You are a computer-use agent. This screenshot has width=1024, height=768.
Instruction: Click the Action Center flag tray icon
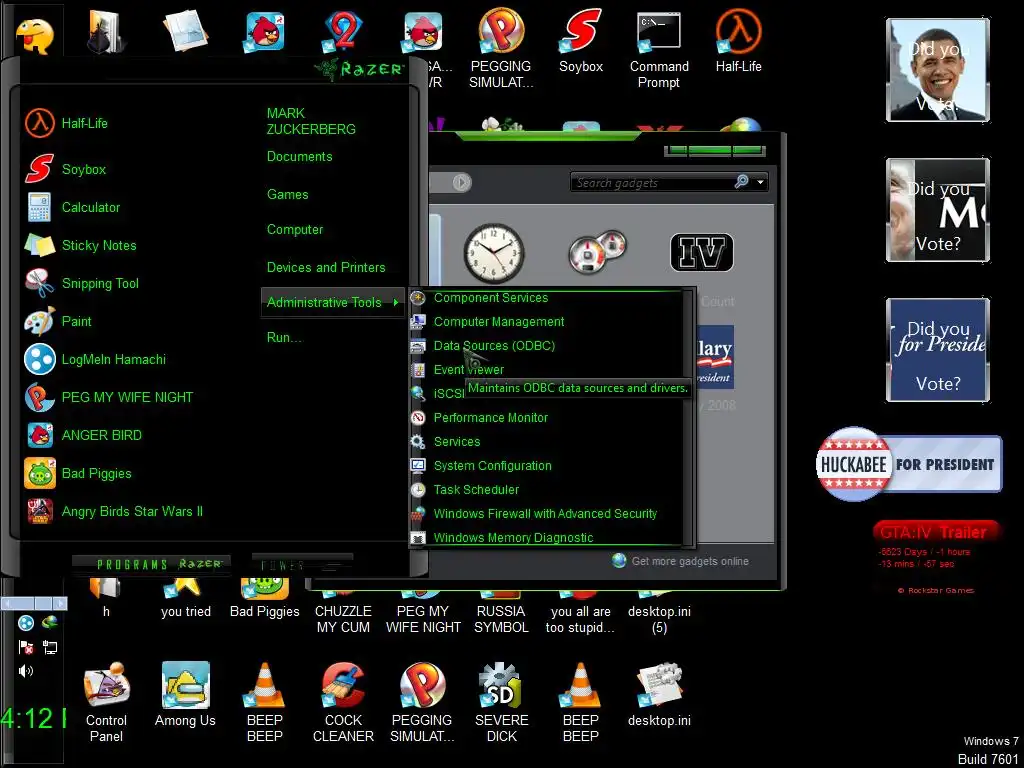tap(26, 647)
